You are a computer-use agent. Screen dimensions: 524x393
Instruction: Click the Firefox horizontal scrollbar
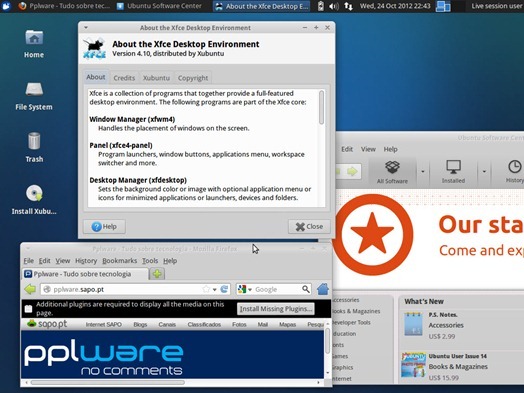107,382
